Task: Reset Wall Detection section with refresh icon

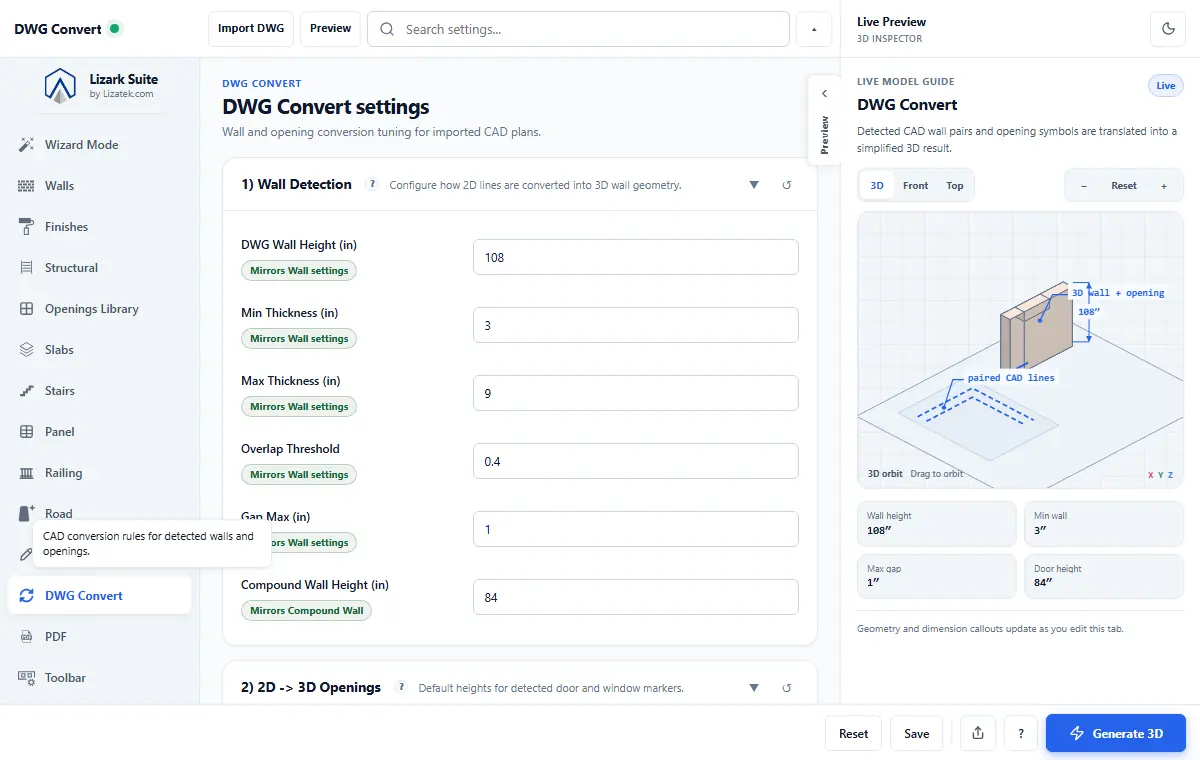Action: [786, 185]
